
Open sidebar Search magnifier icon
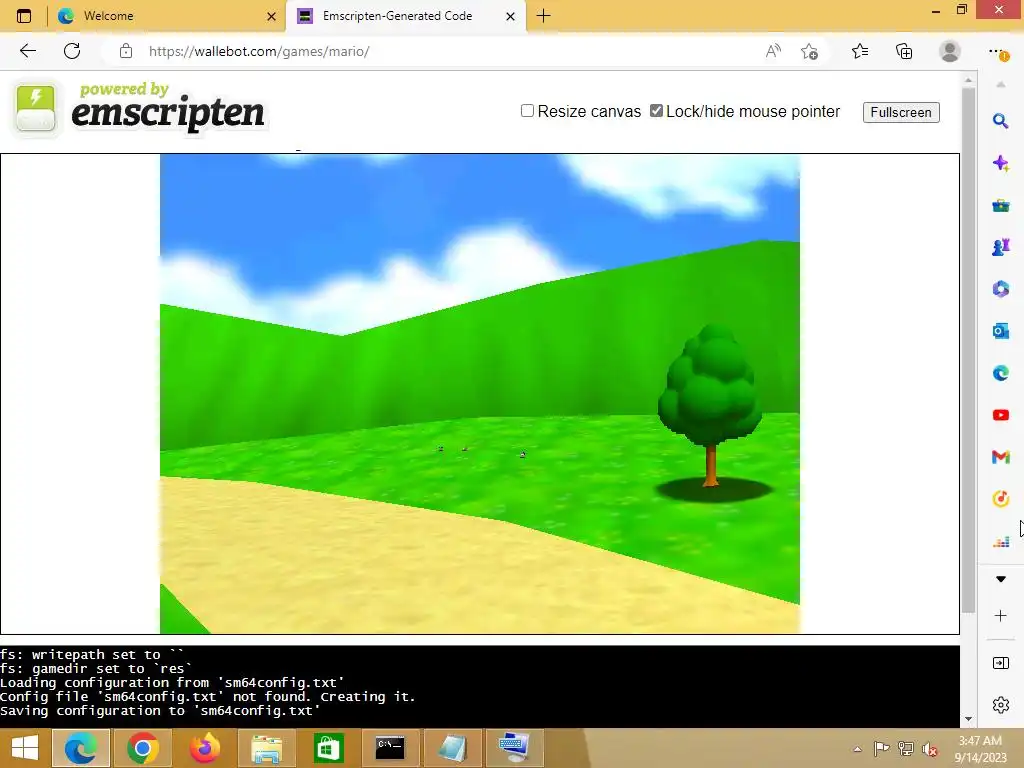click(x=1000, y=121)
